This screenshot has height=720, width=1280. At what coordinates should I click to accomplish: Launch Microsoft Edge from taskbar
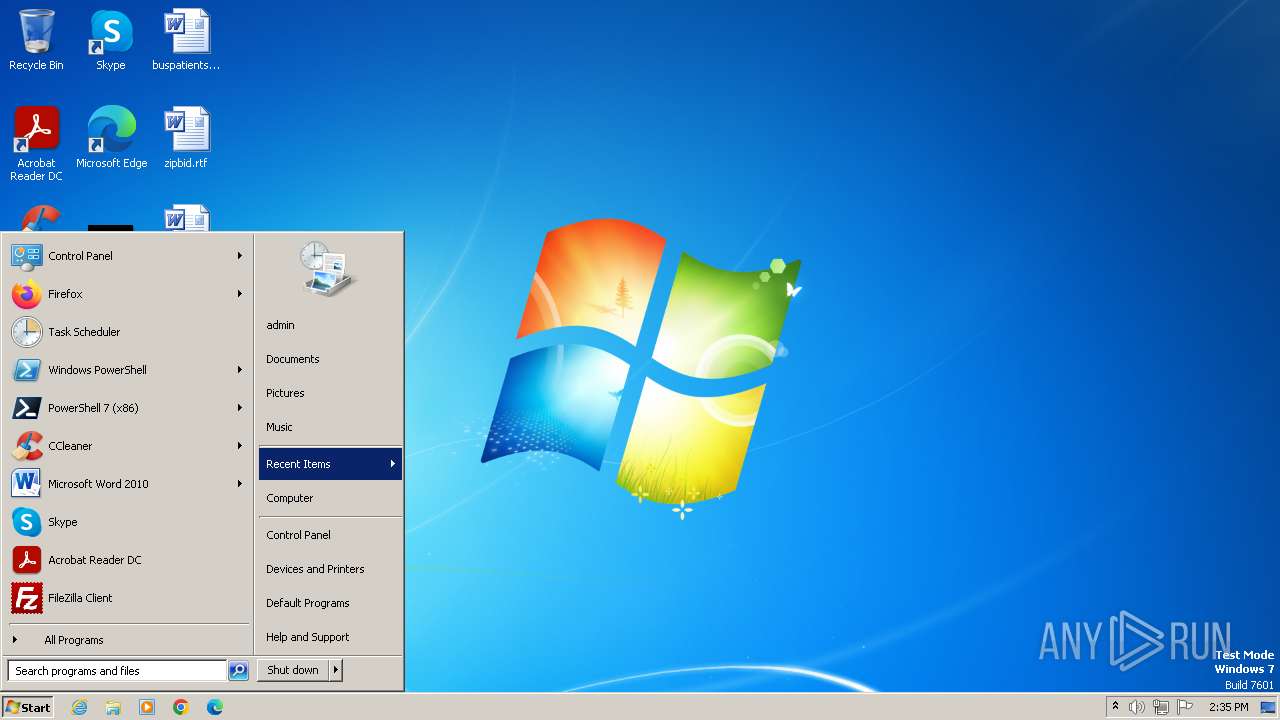click(x=215, y=707)
